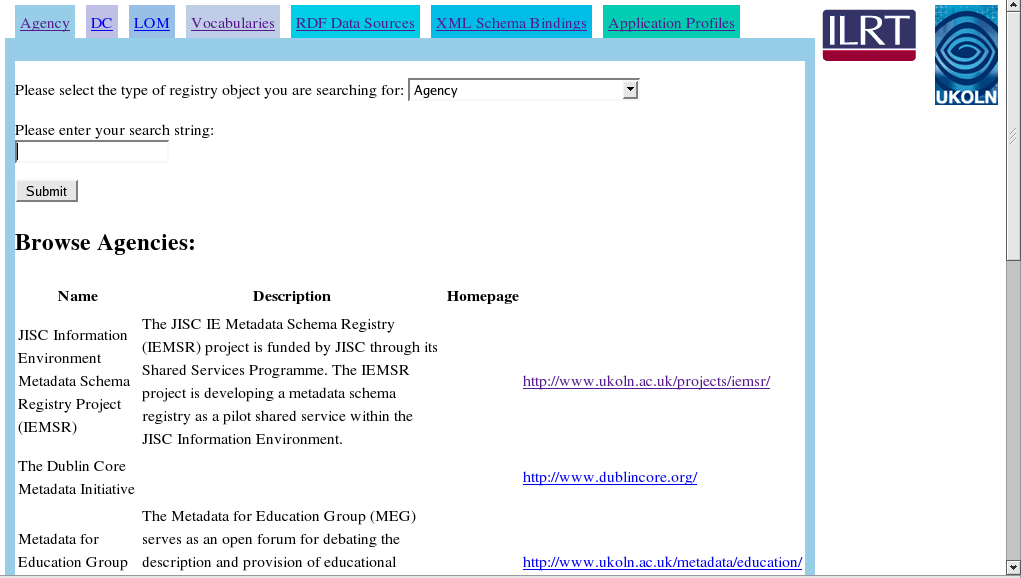Click the 'Homepage' column header

(x=483, y=296)
